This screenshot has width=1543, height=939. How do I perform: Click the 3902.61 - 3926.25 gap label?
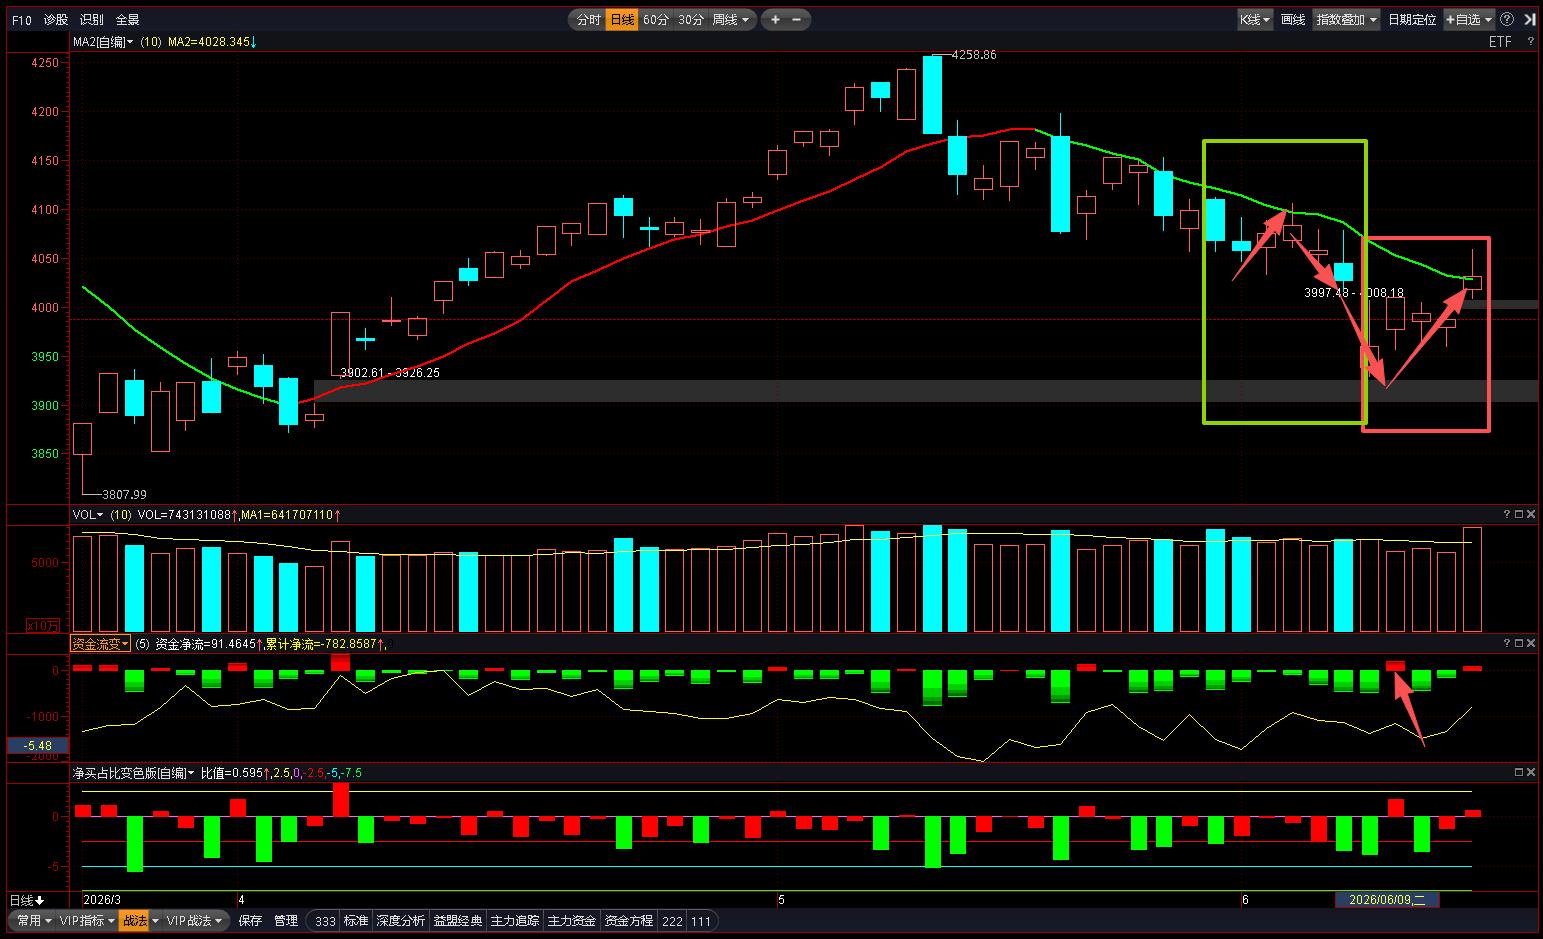pyautogui.click(x=390, y=373)
